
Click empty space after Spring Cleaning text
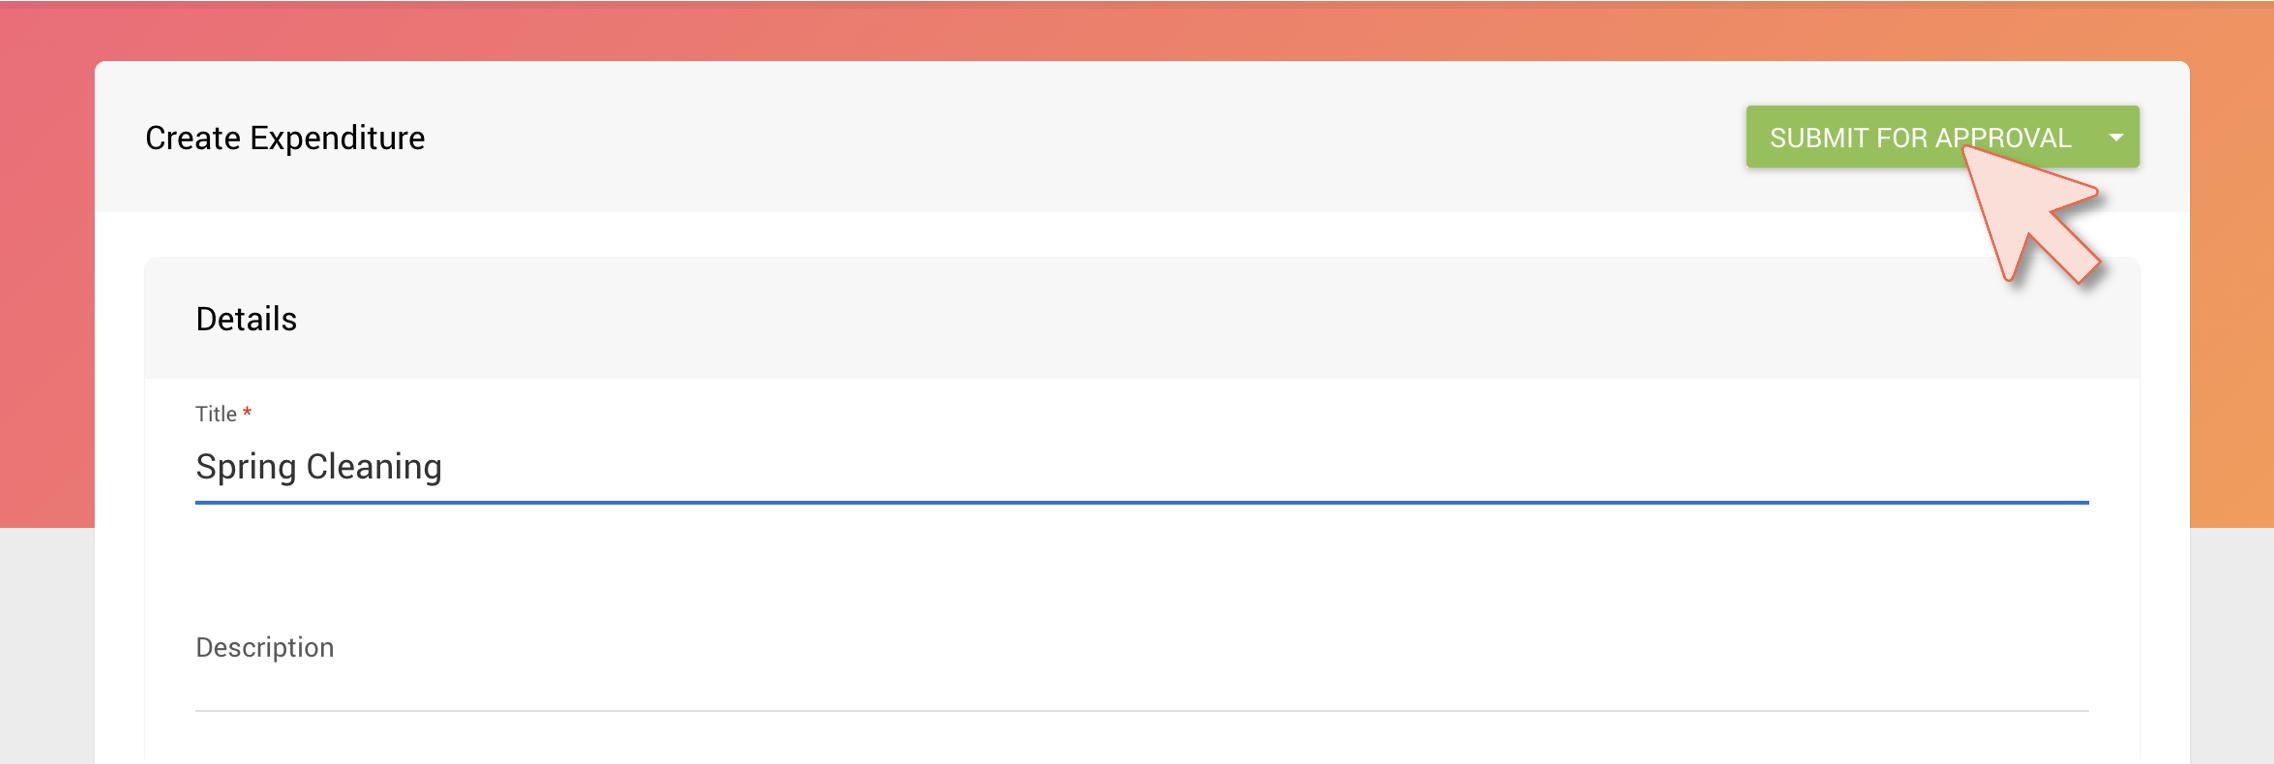tap(1200, 467)
